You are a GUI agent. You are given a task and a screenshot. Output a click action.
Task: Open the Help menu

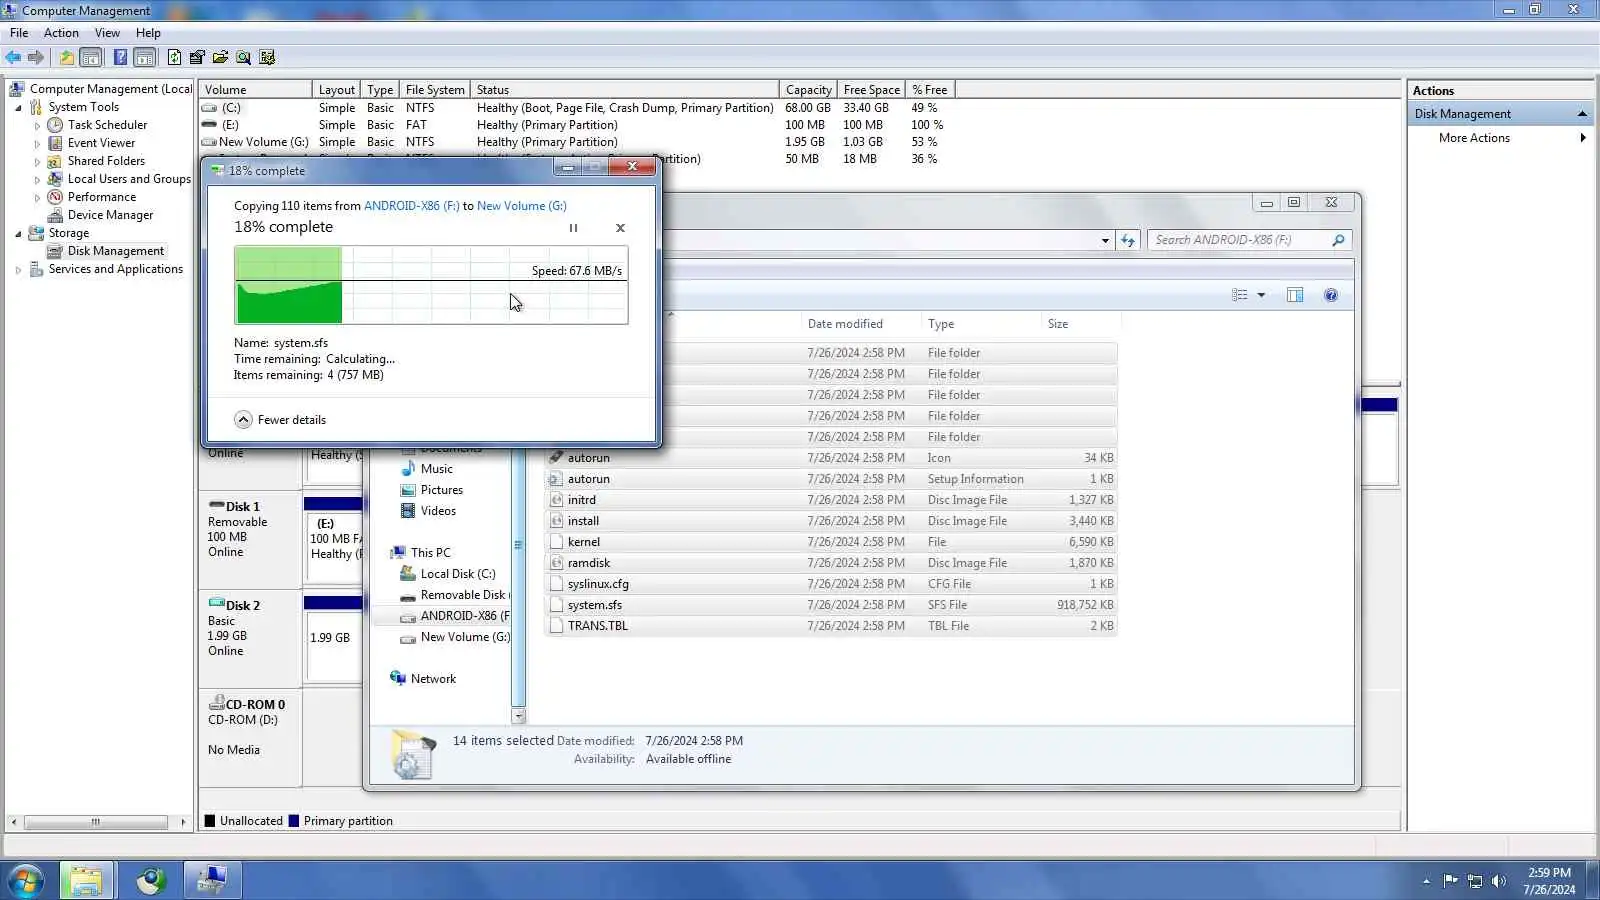pyautogui.click(x=148, y=33)
